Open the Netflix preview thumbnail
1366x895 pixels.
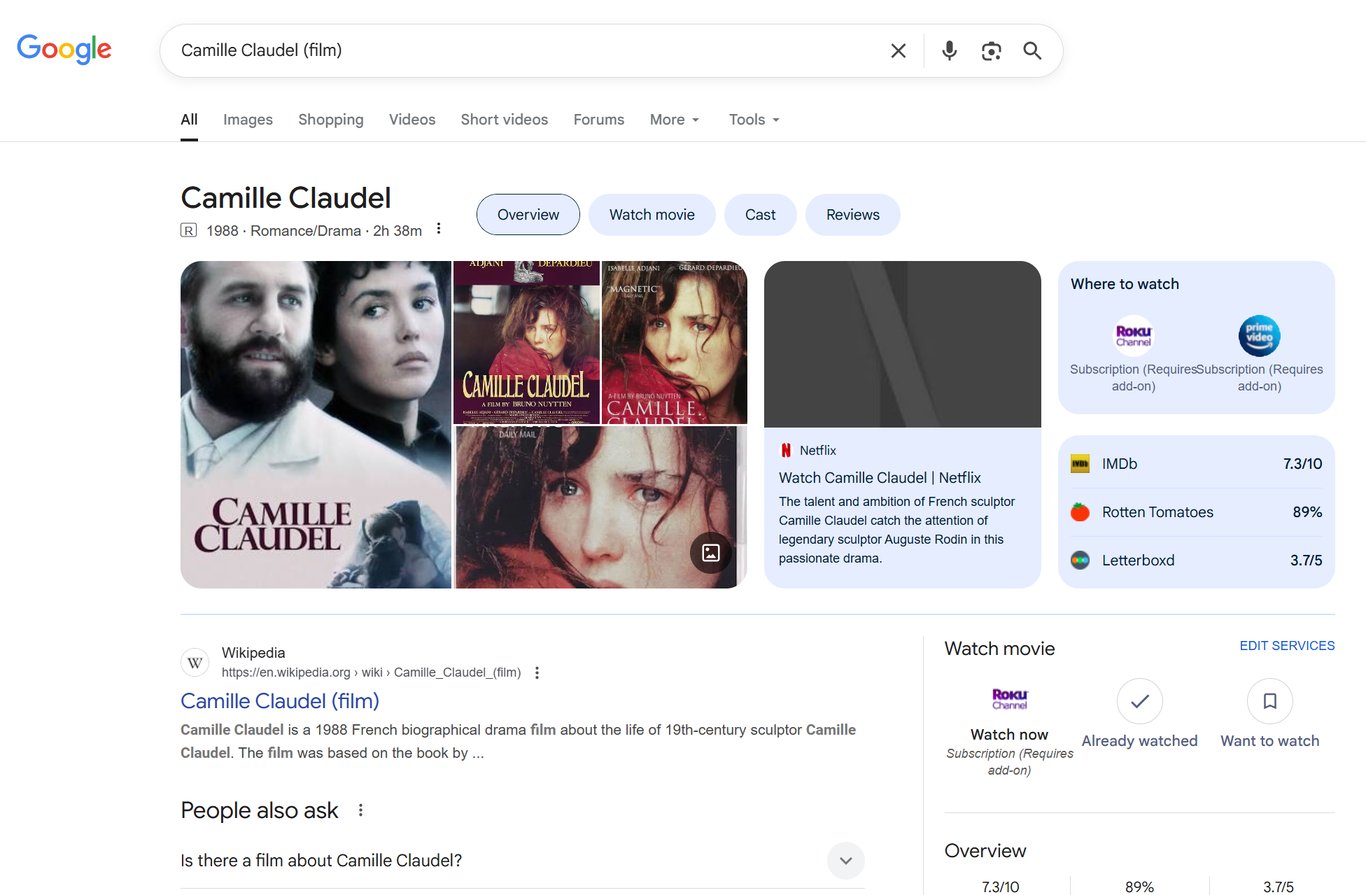point(902,344)
